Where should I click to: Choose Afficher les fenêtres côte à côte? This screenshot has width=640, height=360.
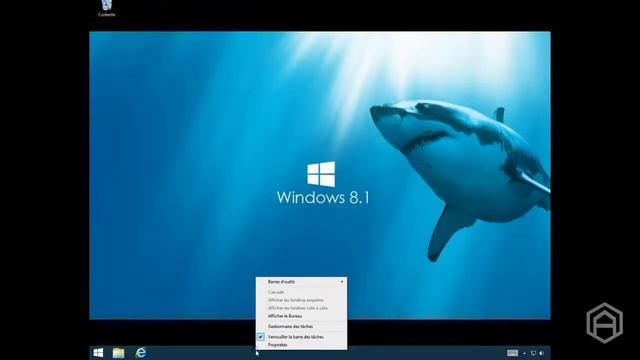point(302,308)
